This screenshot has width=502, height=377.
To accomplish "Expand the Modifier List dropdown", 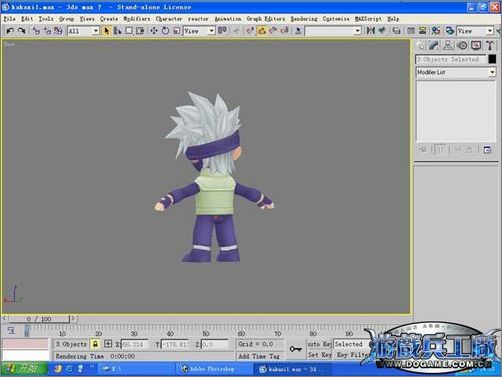I will click(x=492, y=72).
